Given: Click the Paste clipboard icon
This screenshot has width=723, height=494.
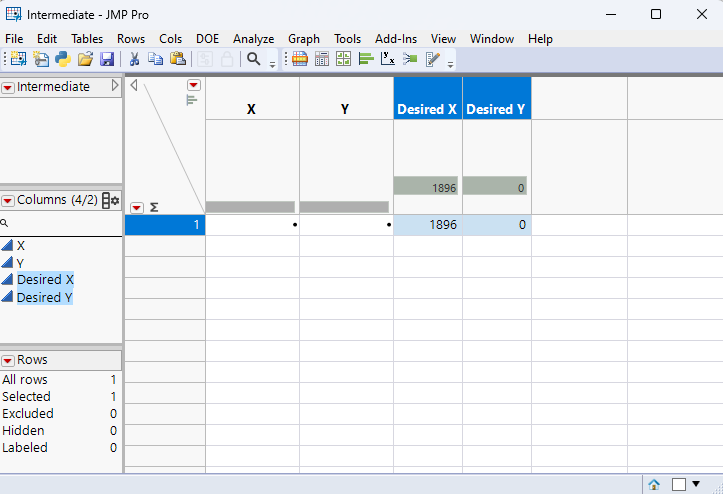Looking at the screenshot, I should (178, 59).
